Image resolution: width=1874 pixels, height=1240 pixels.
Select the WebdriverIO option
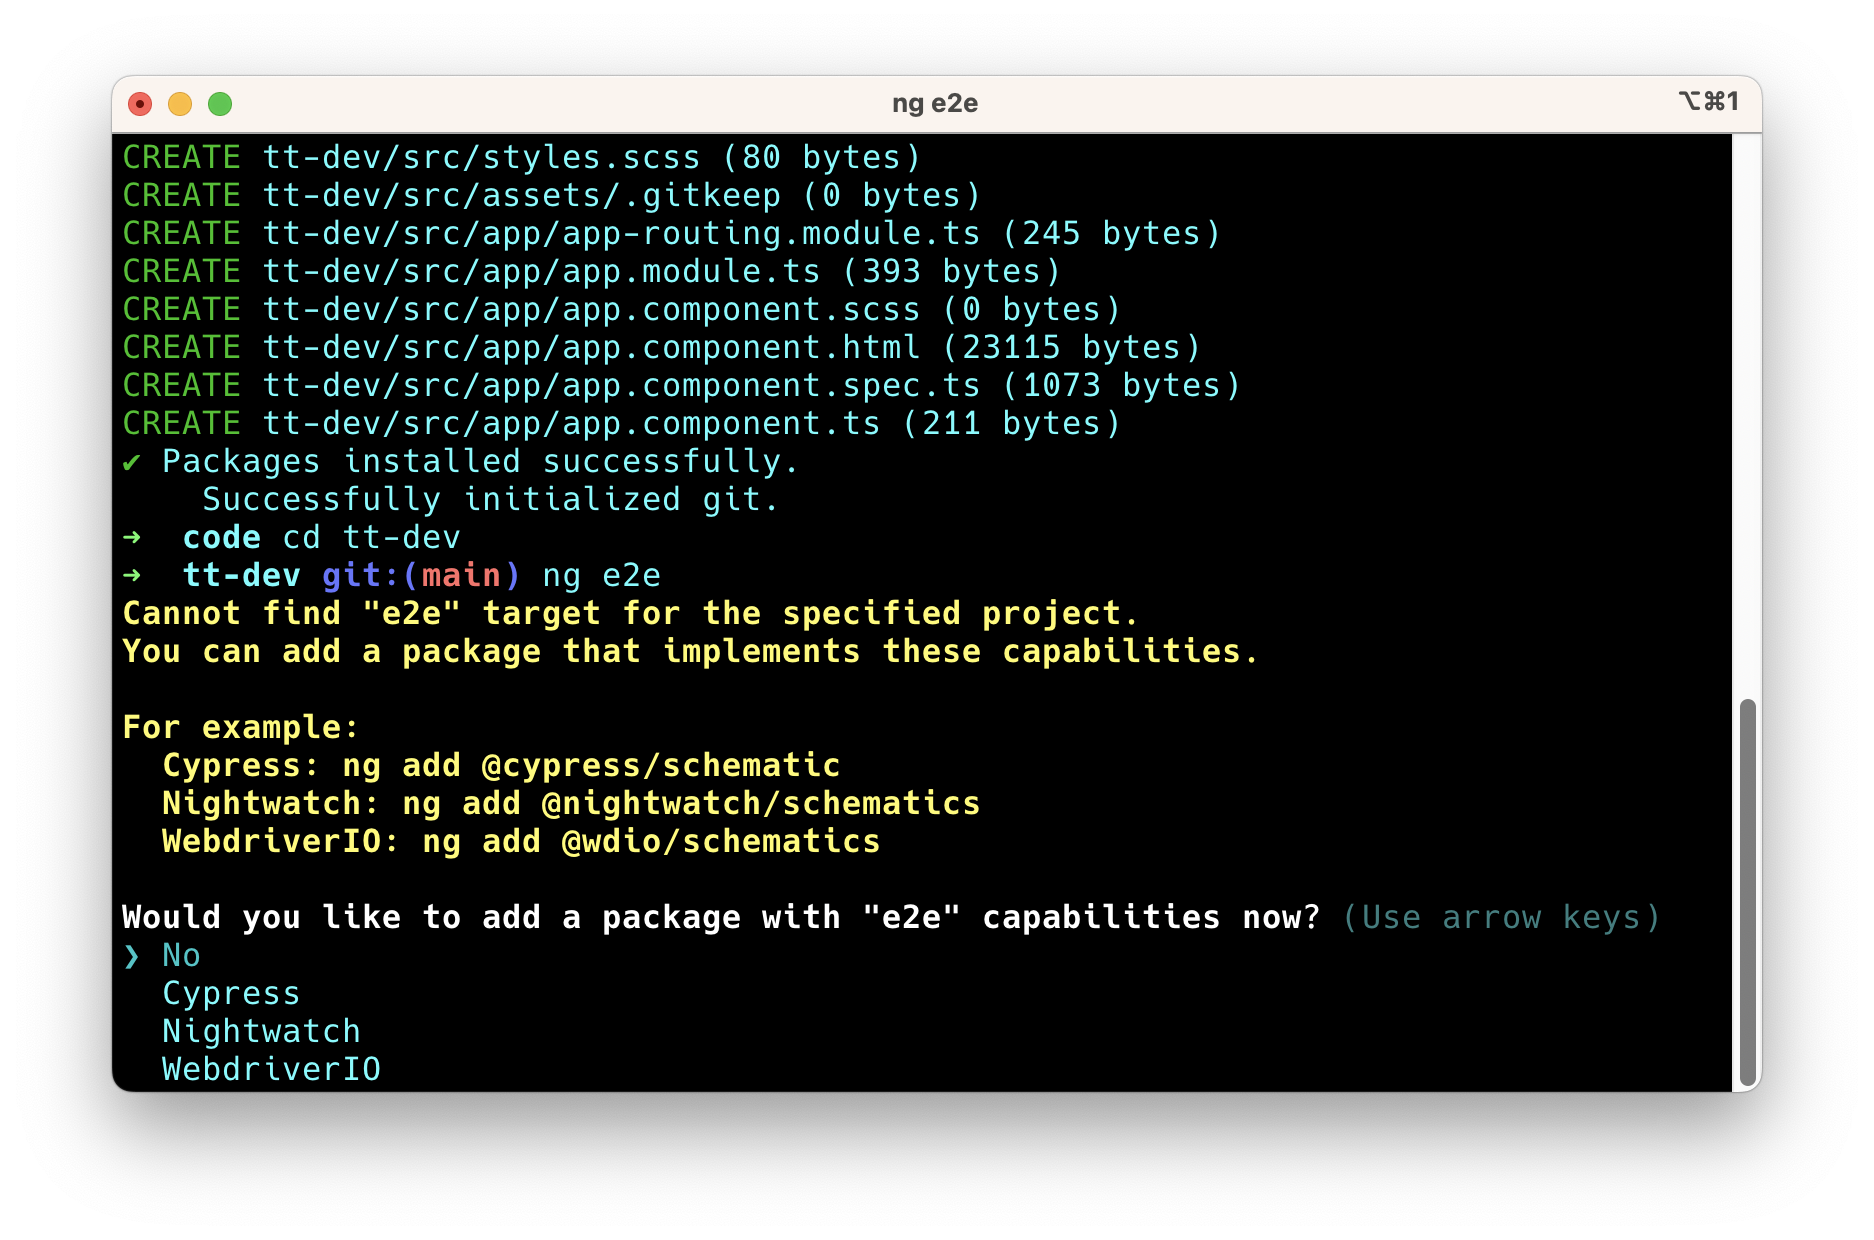(271, 1069)
